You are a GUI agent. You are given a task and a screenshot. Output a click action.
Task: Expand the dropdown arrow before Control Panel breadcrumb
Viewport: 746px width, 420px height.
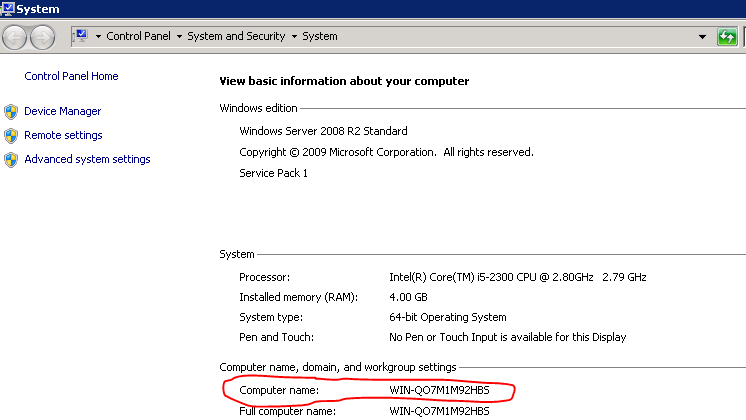[98, 37]
